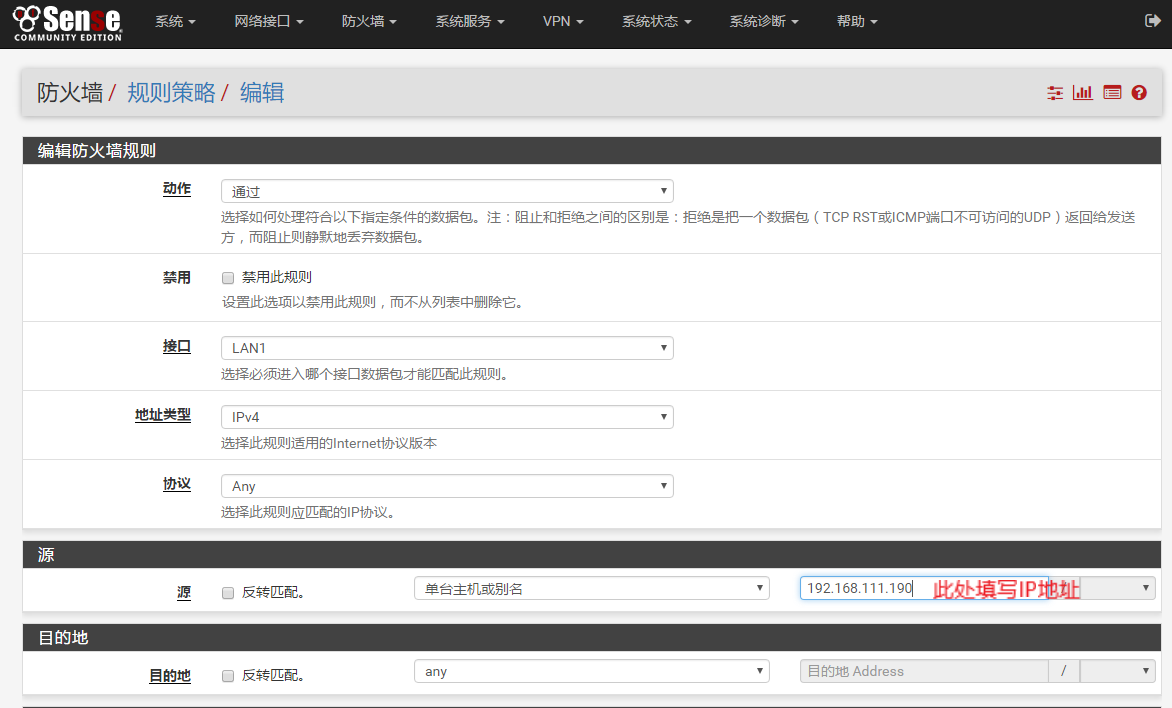
Task: Click the 编辑 breadcrumb link
Action: point(262,93)
